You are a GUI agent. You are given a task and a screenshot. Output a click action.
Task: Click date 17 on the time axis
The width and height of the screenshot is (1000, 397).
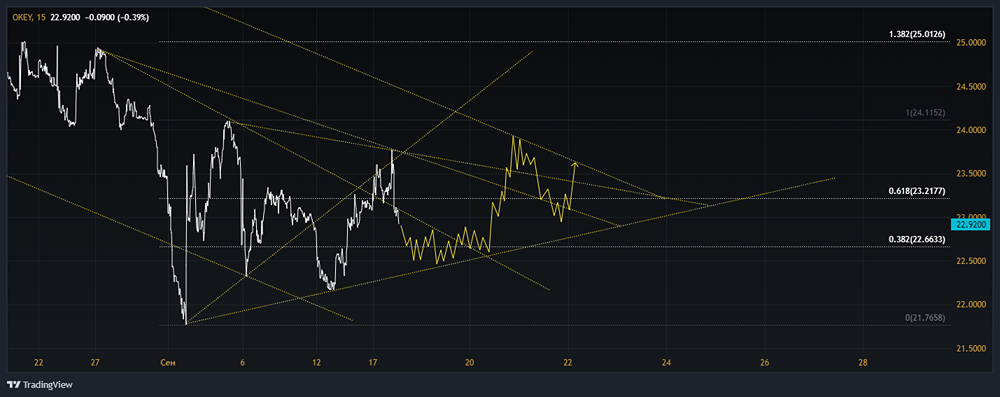[x=373, y=363]
